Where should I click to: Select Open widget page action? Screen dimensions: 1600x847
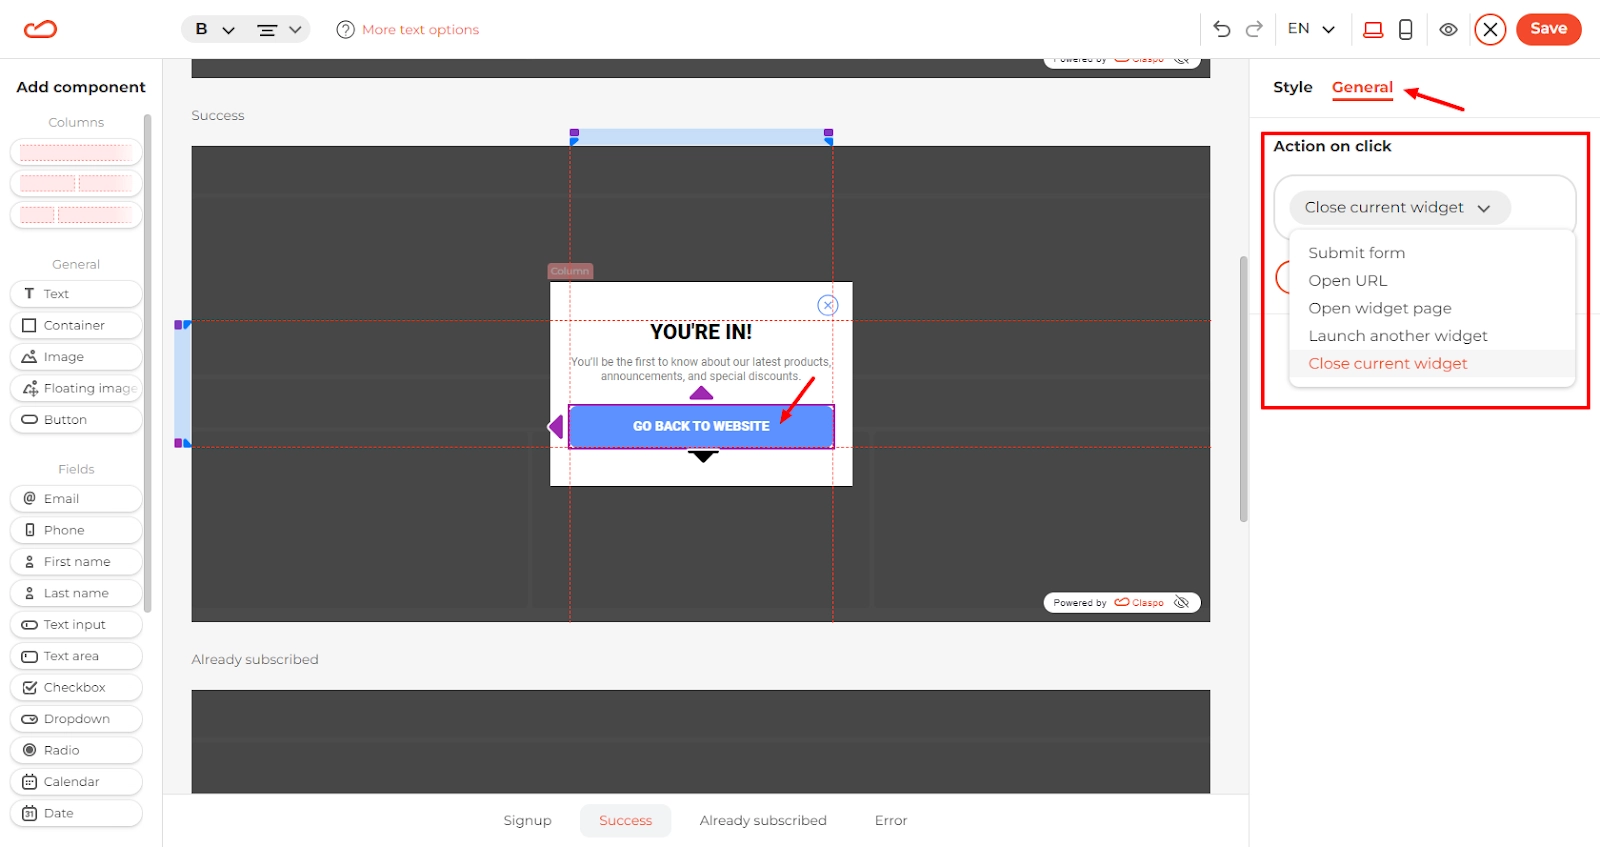point(1380,308)
